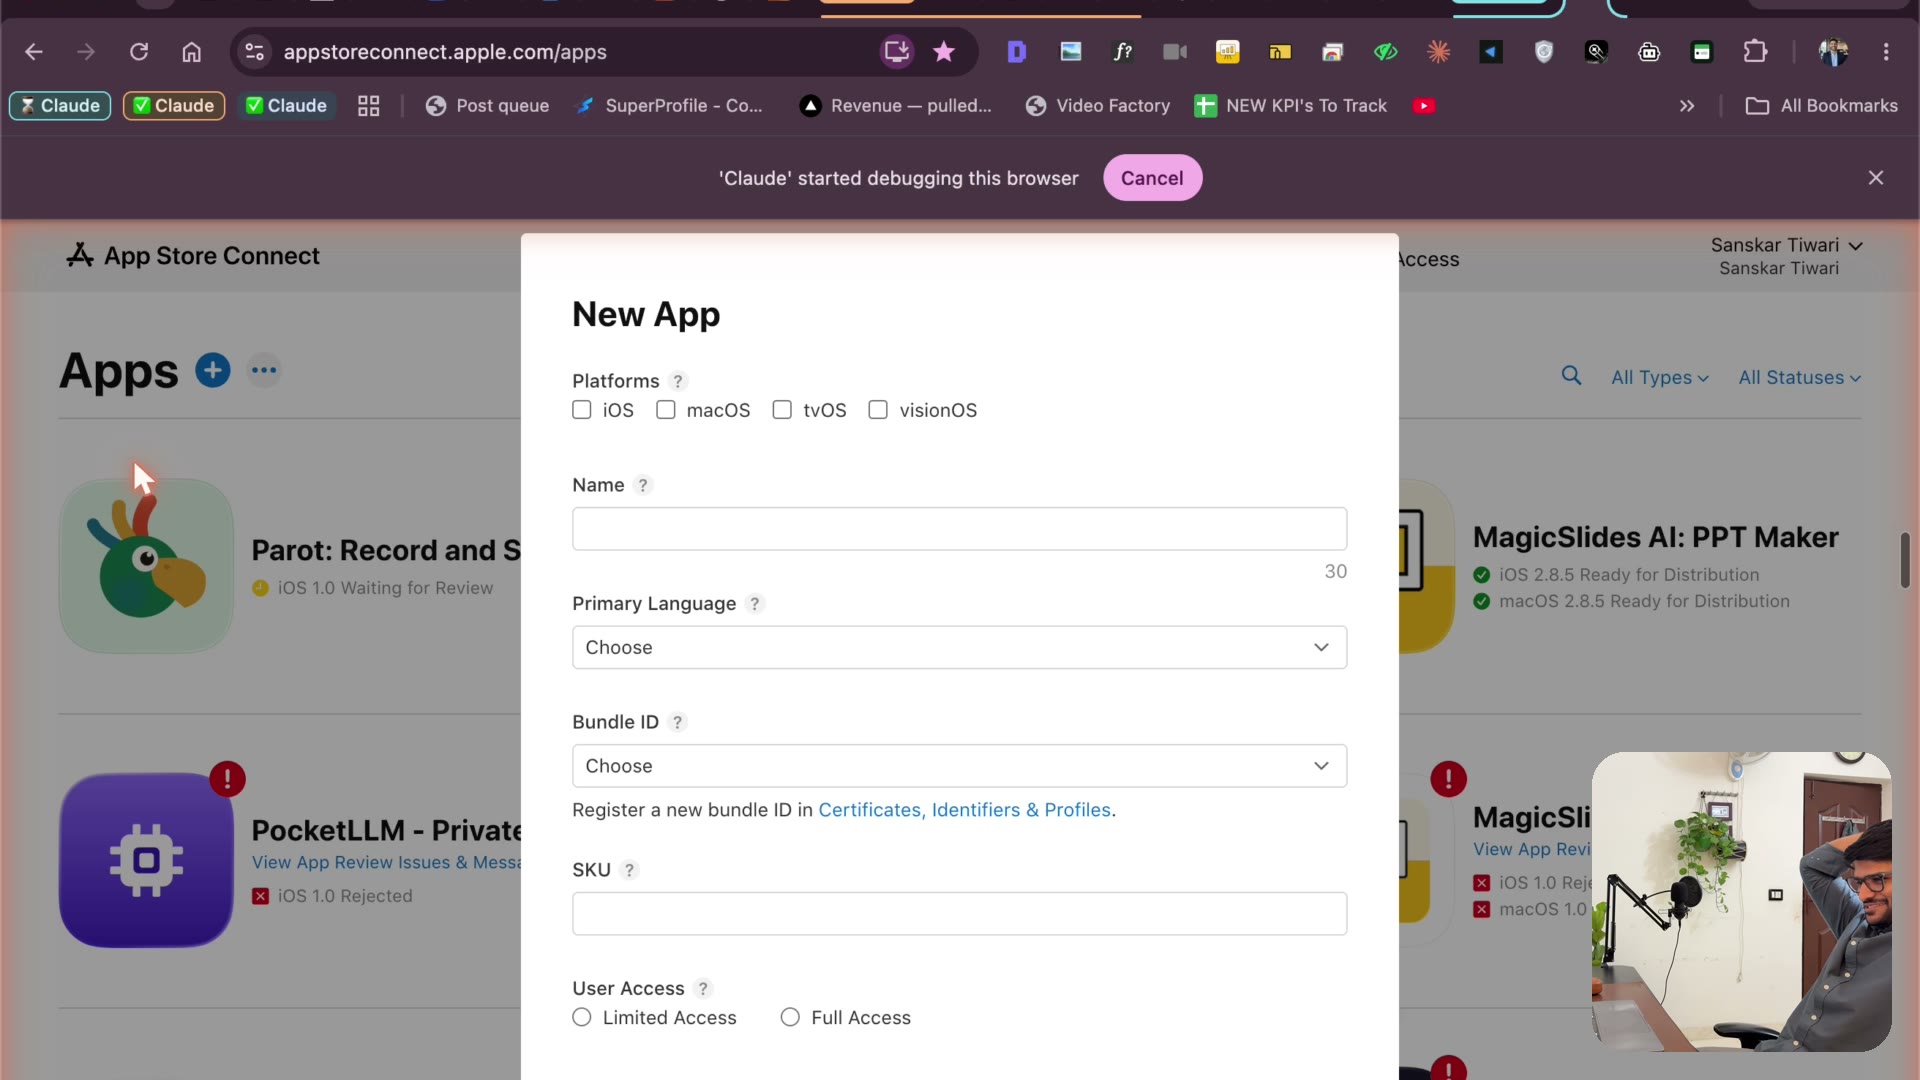Dismiss the debugging notification bar
1920x1080 pixels.
[x=1876, y=178]
